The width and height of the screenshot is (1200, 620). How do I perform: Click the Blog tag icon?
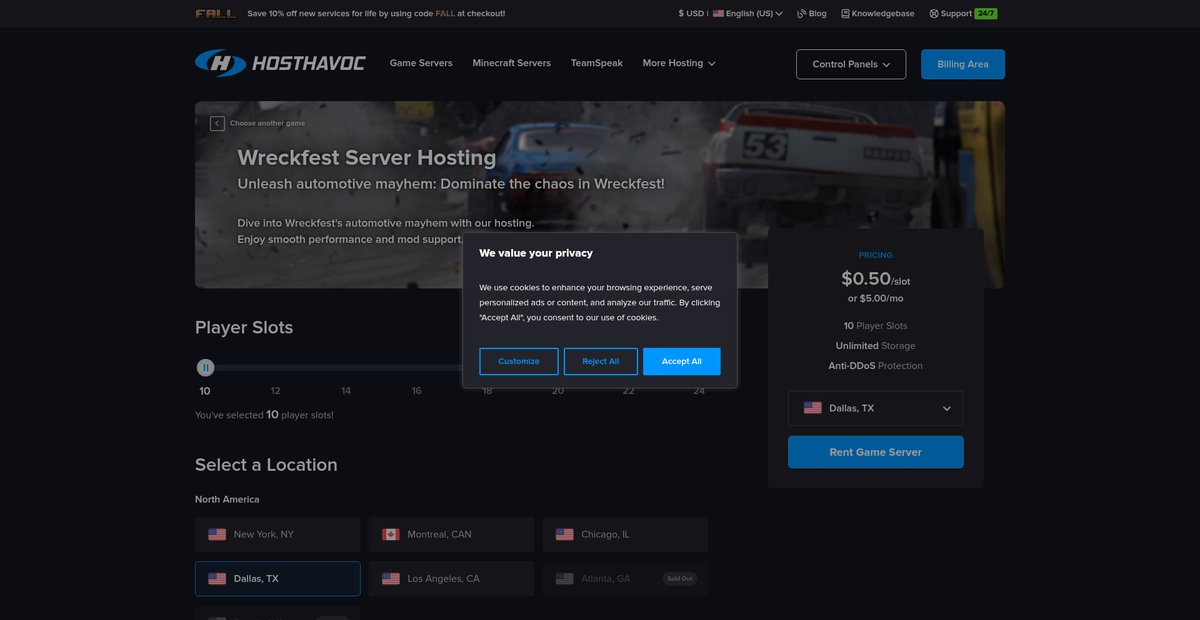pos(801,14)
